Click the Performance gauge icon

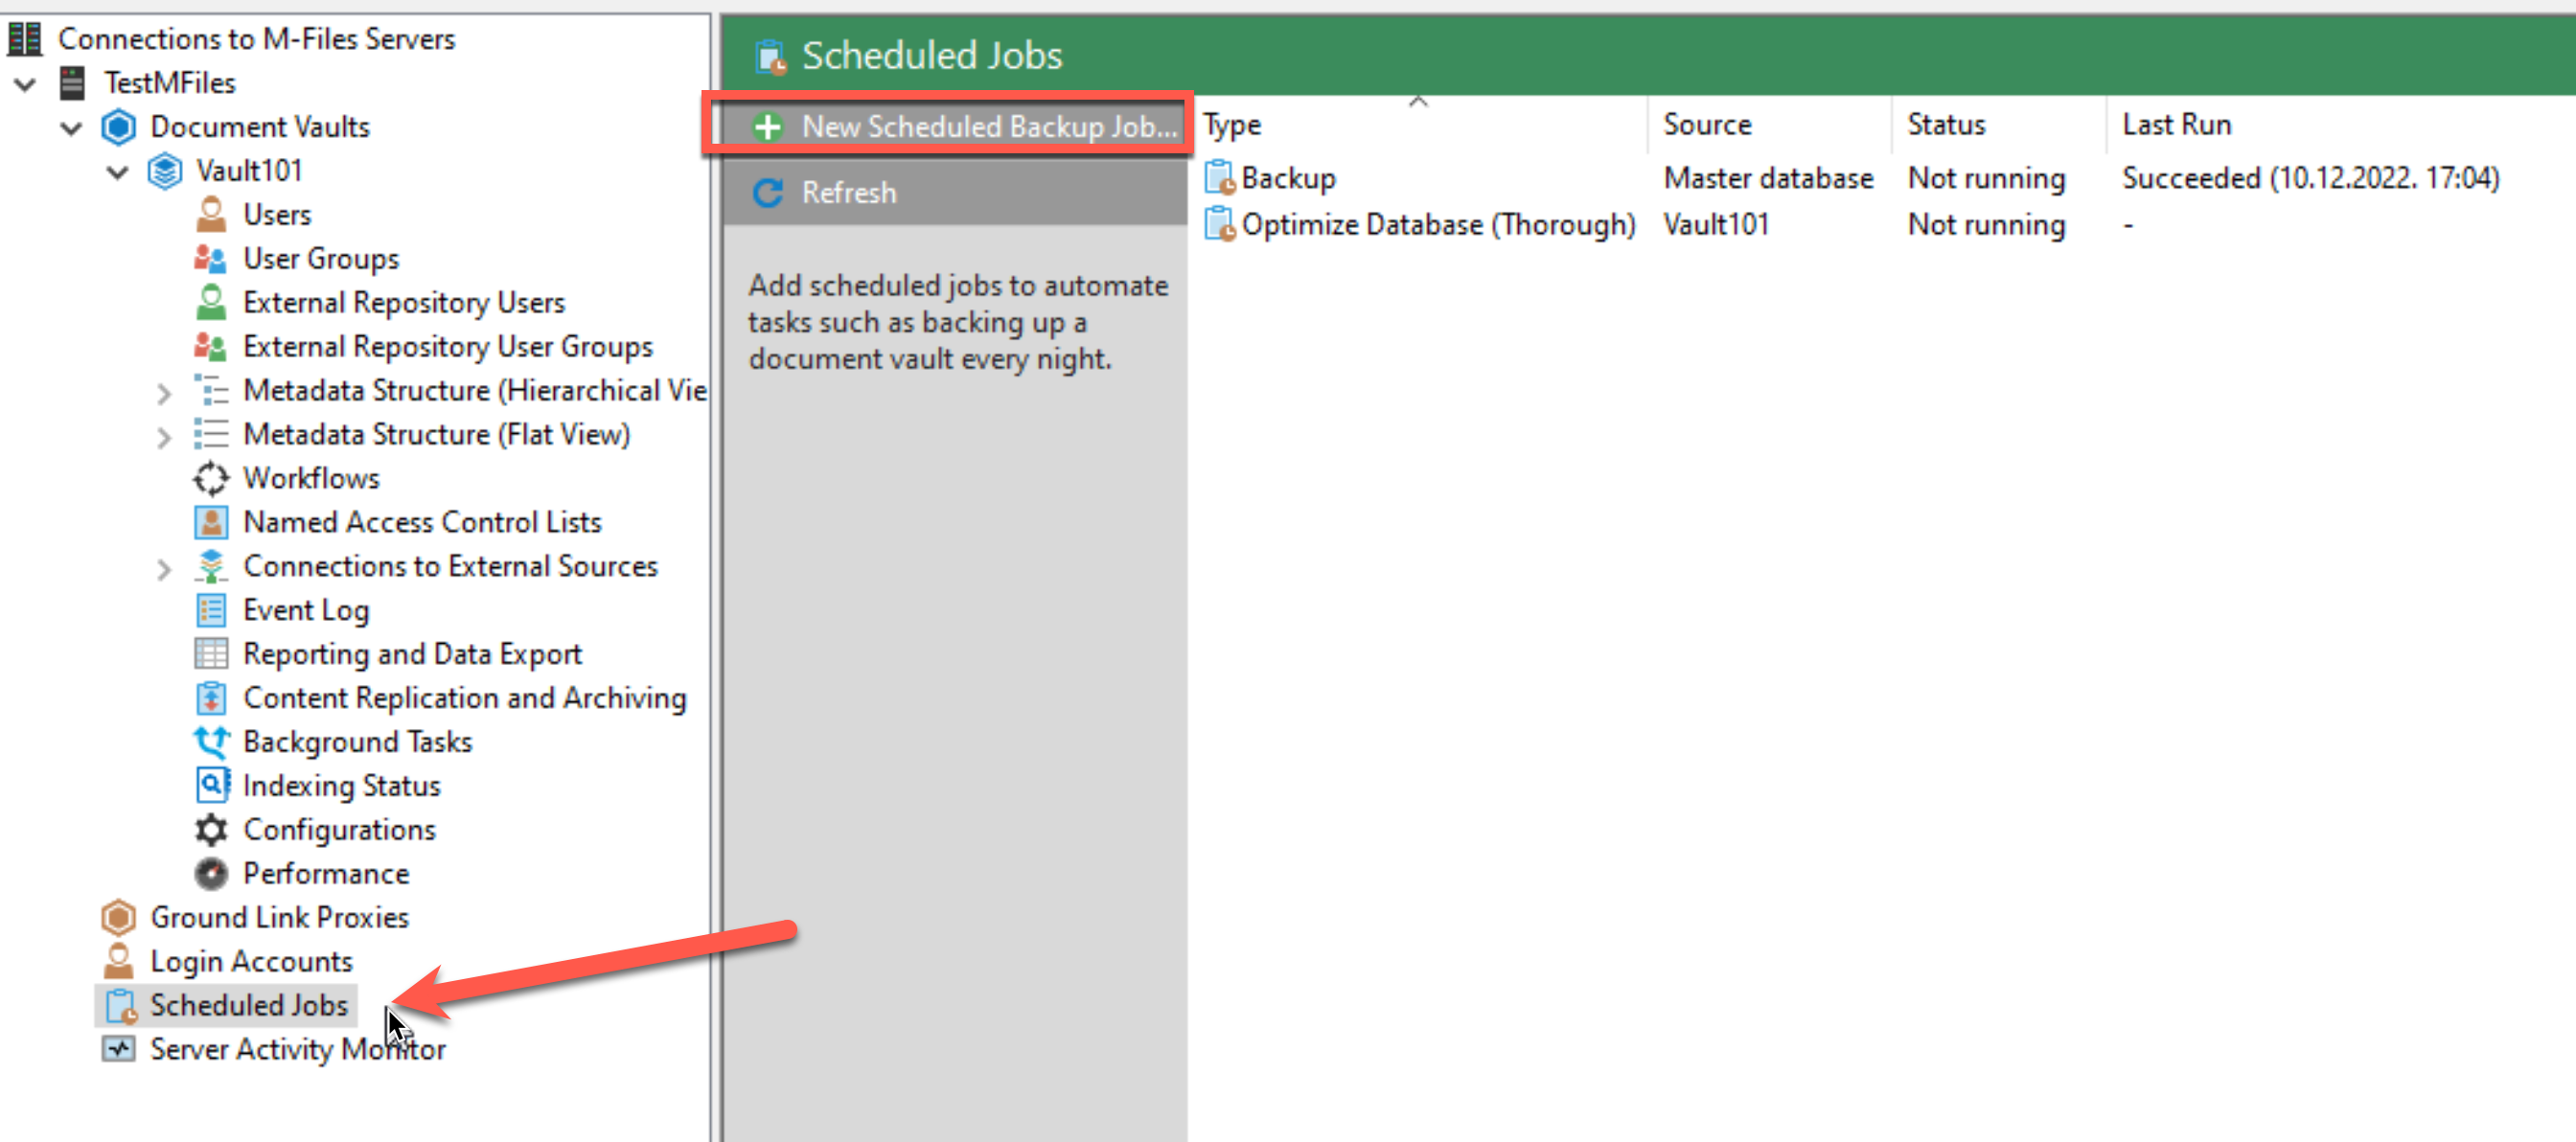coord(211,874)
